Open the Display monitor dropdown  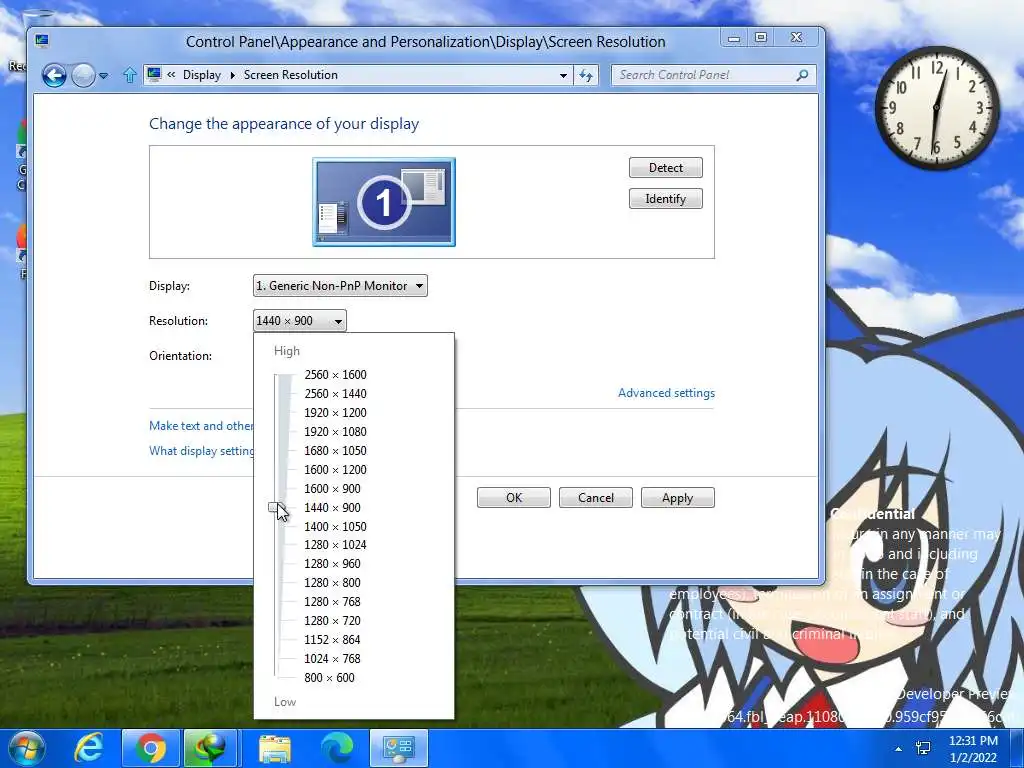340,285
